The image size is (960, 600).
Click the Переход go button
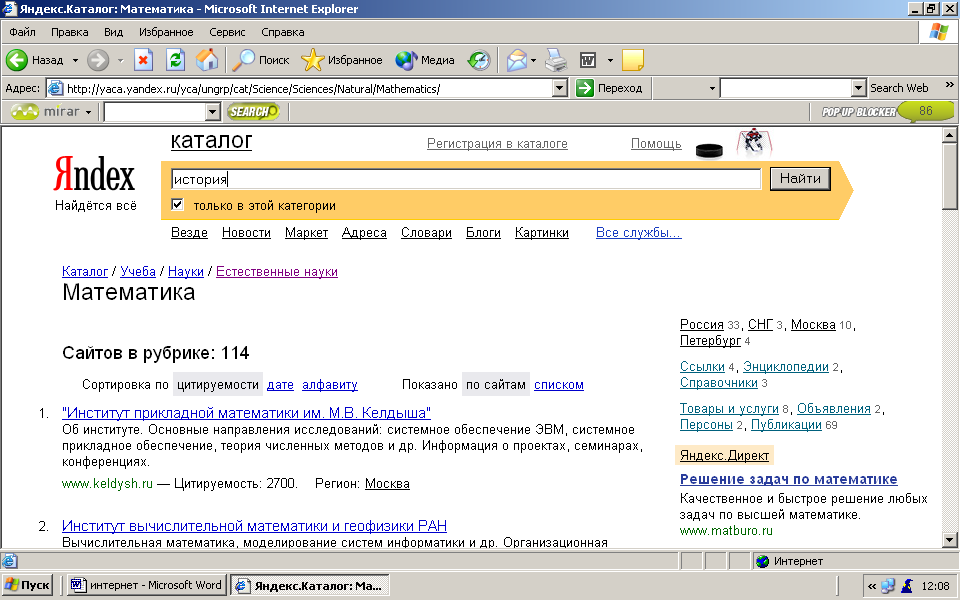(x=609, y=88)
